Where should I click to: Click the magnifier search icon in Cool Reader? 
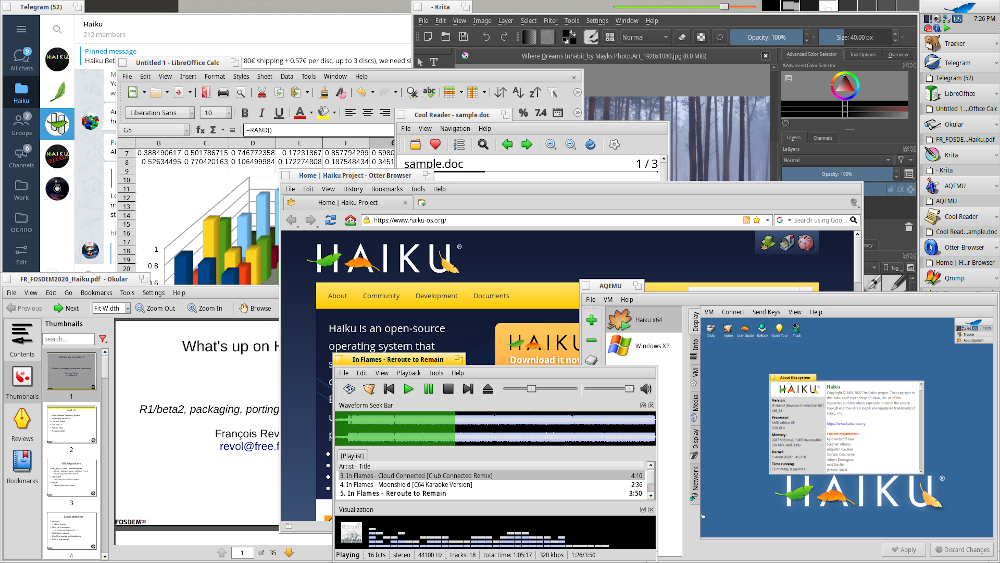[x=483, y=145]
